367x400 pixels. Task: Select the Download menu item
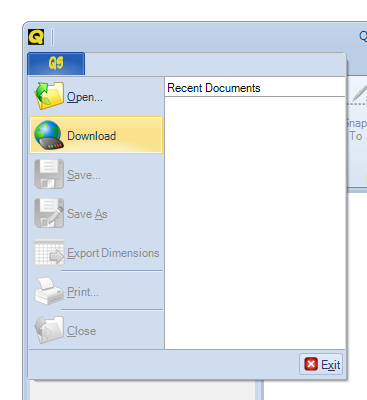(96, 135)
